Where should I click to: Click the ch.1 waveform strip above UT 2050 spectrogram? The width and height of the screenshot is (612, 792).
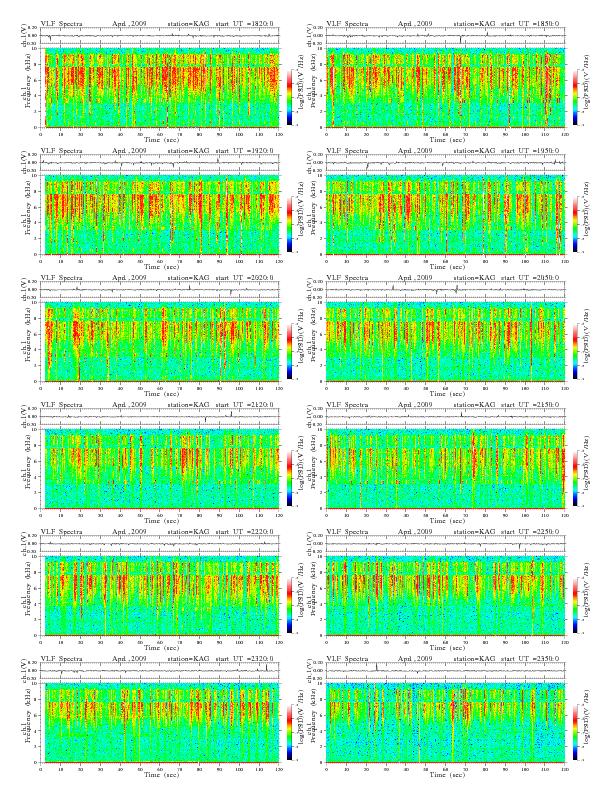pyautogui.click(x=445, y=290)
